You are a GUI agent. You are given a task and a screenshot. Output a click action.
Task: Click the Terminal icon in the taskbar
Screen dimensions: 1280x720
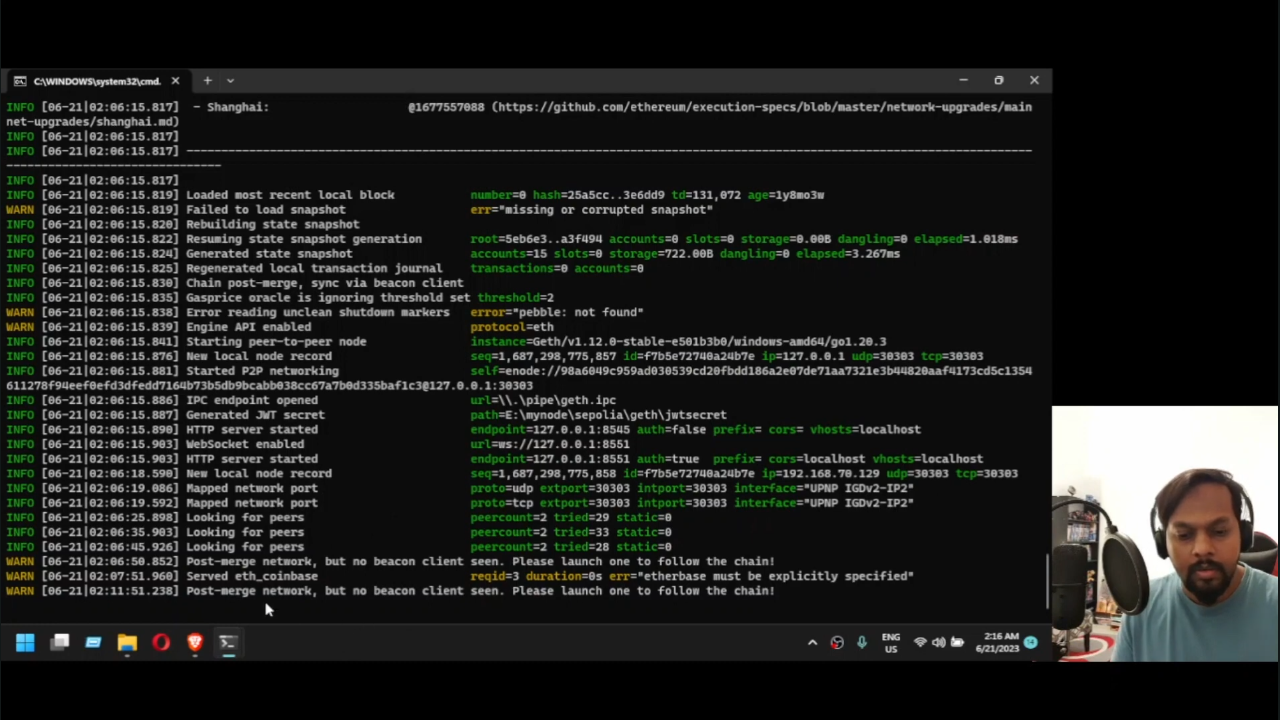click(x=228, y=642)
